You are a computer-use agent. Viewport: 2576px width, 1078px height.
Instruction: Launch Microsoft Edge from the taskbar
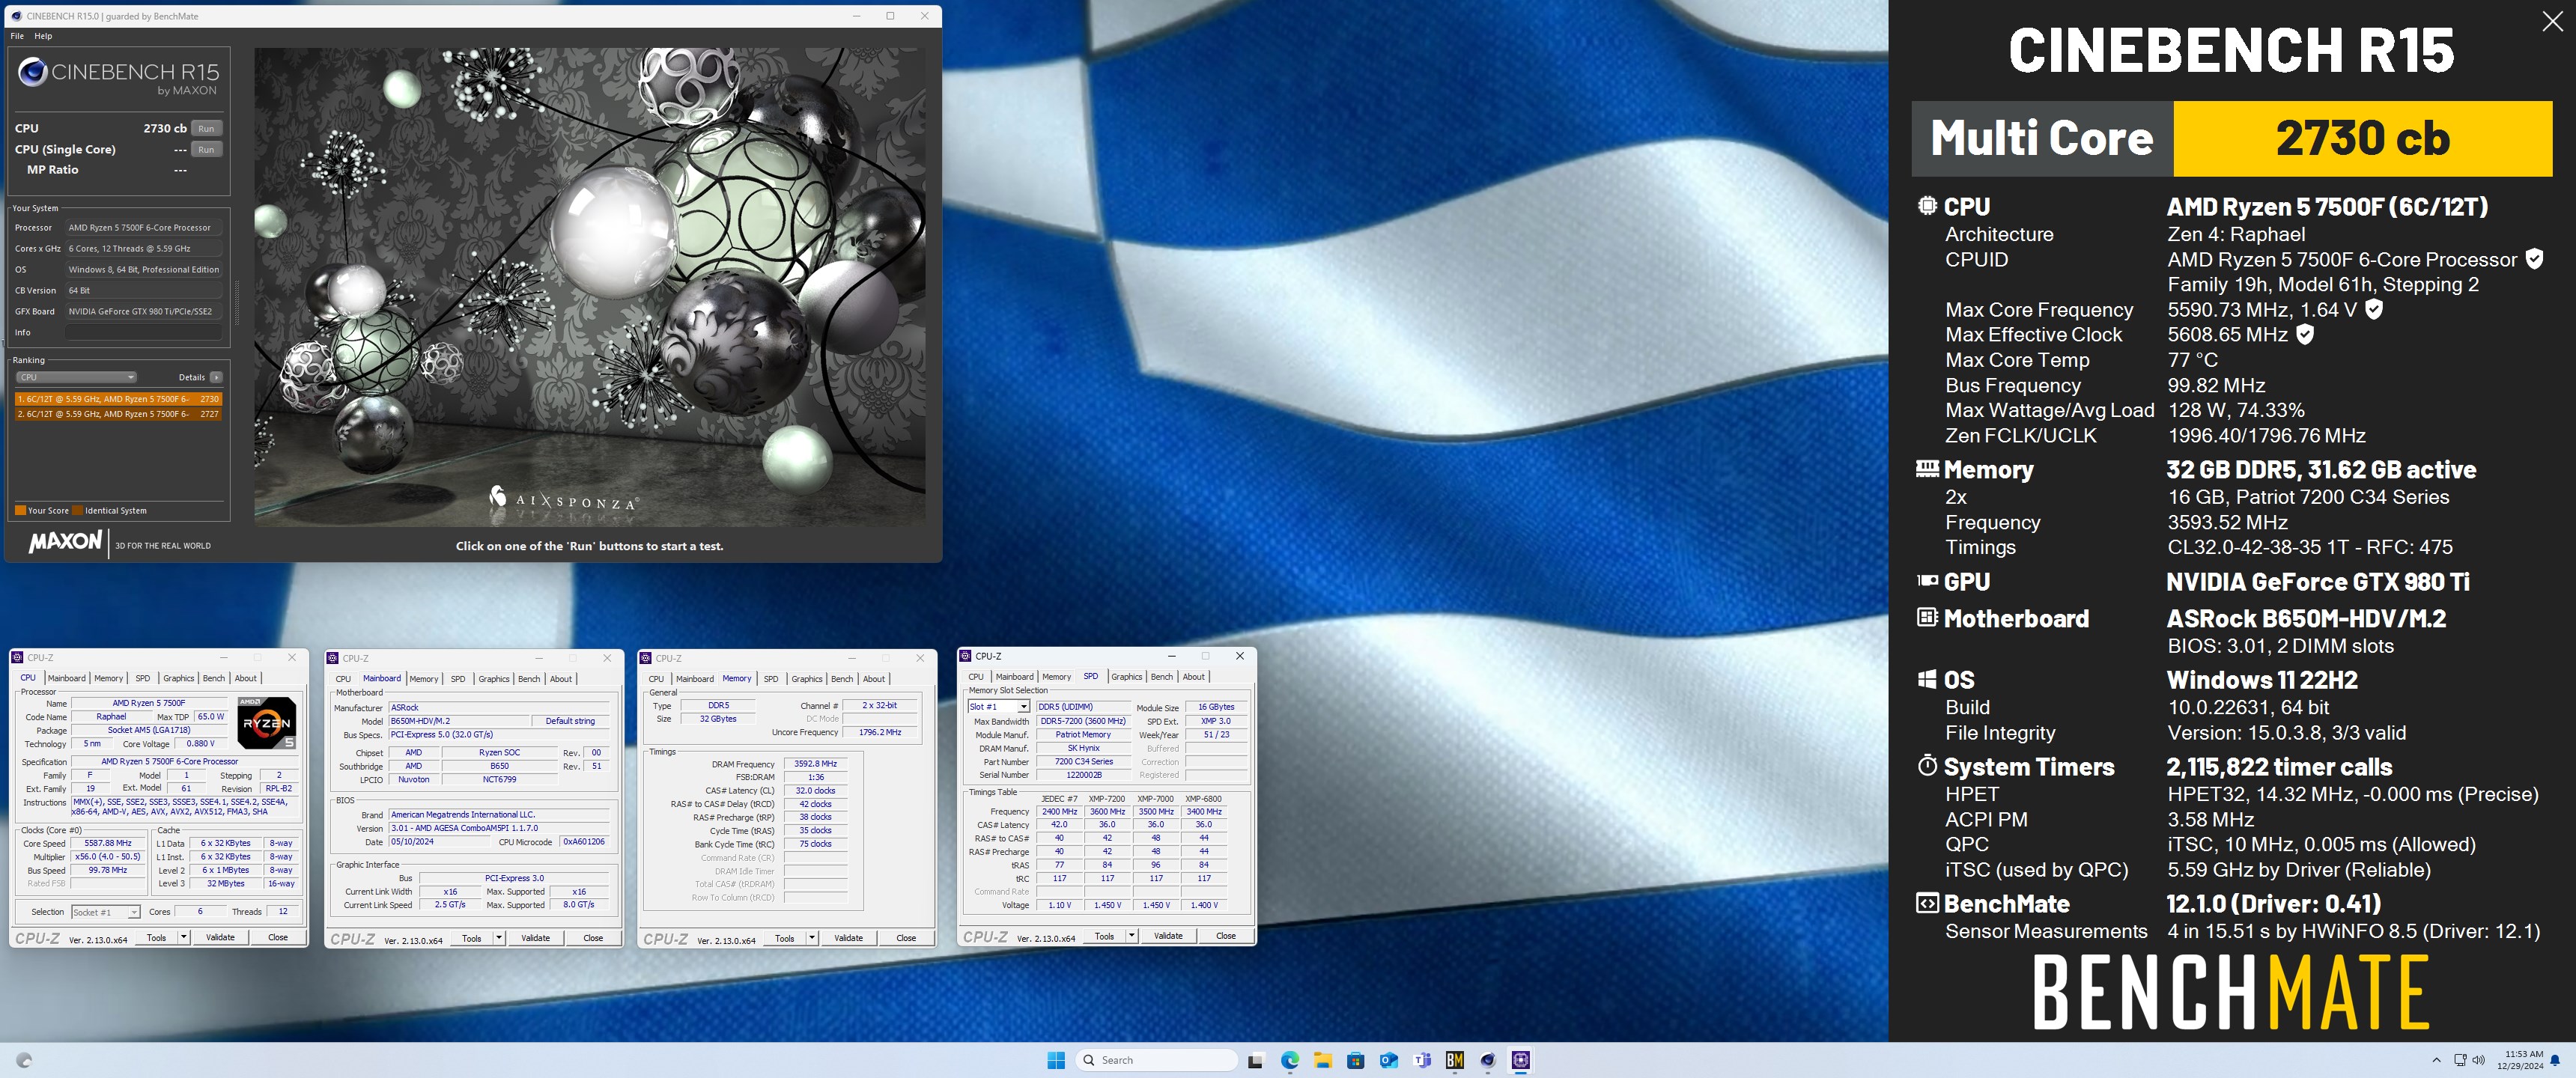1289,1060
